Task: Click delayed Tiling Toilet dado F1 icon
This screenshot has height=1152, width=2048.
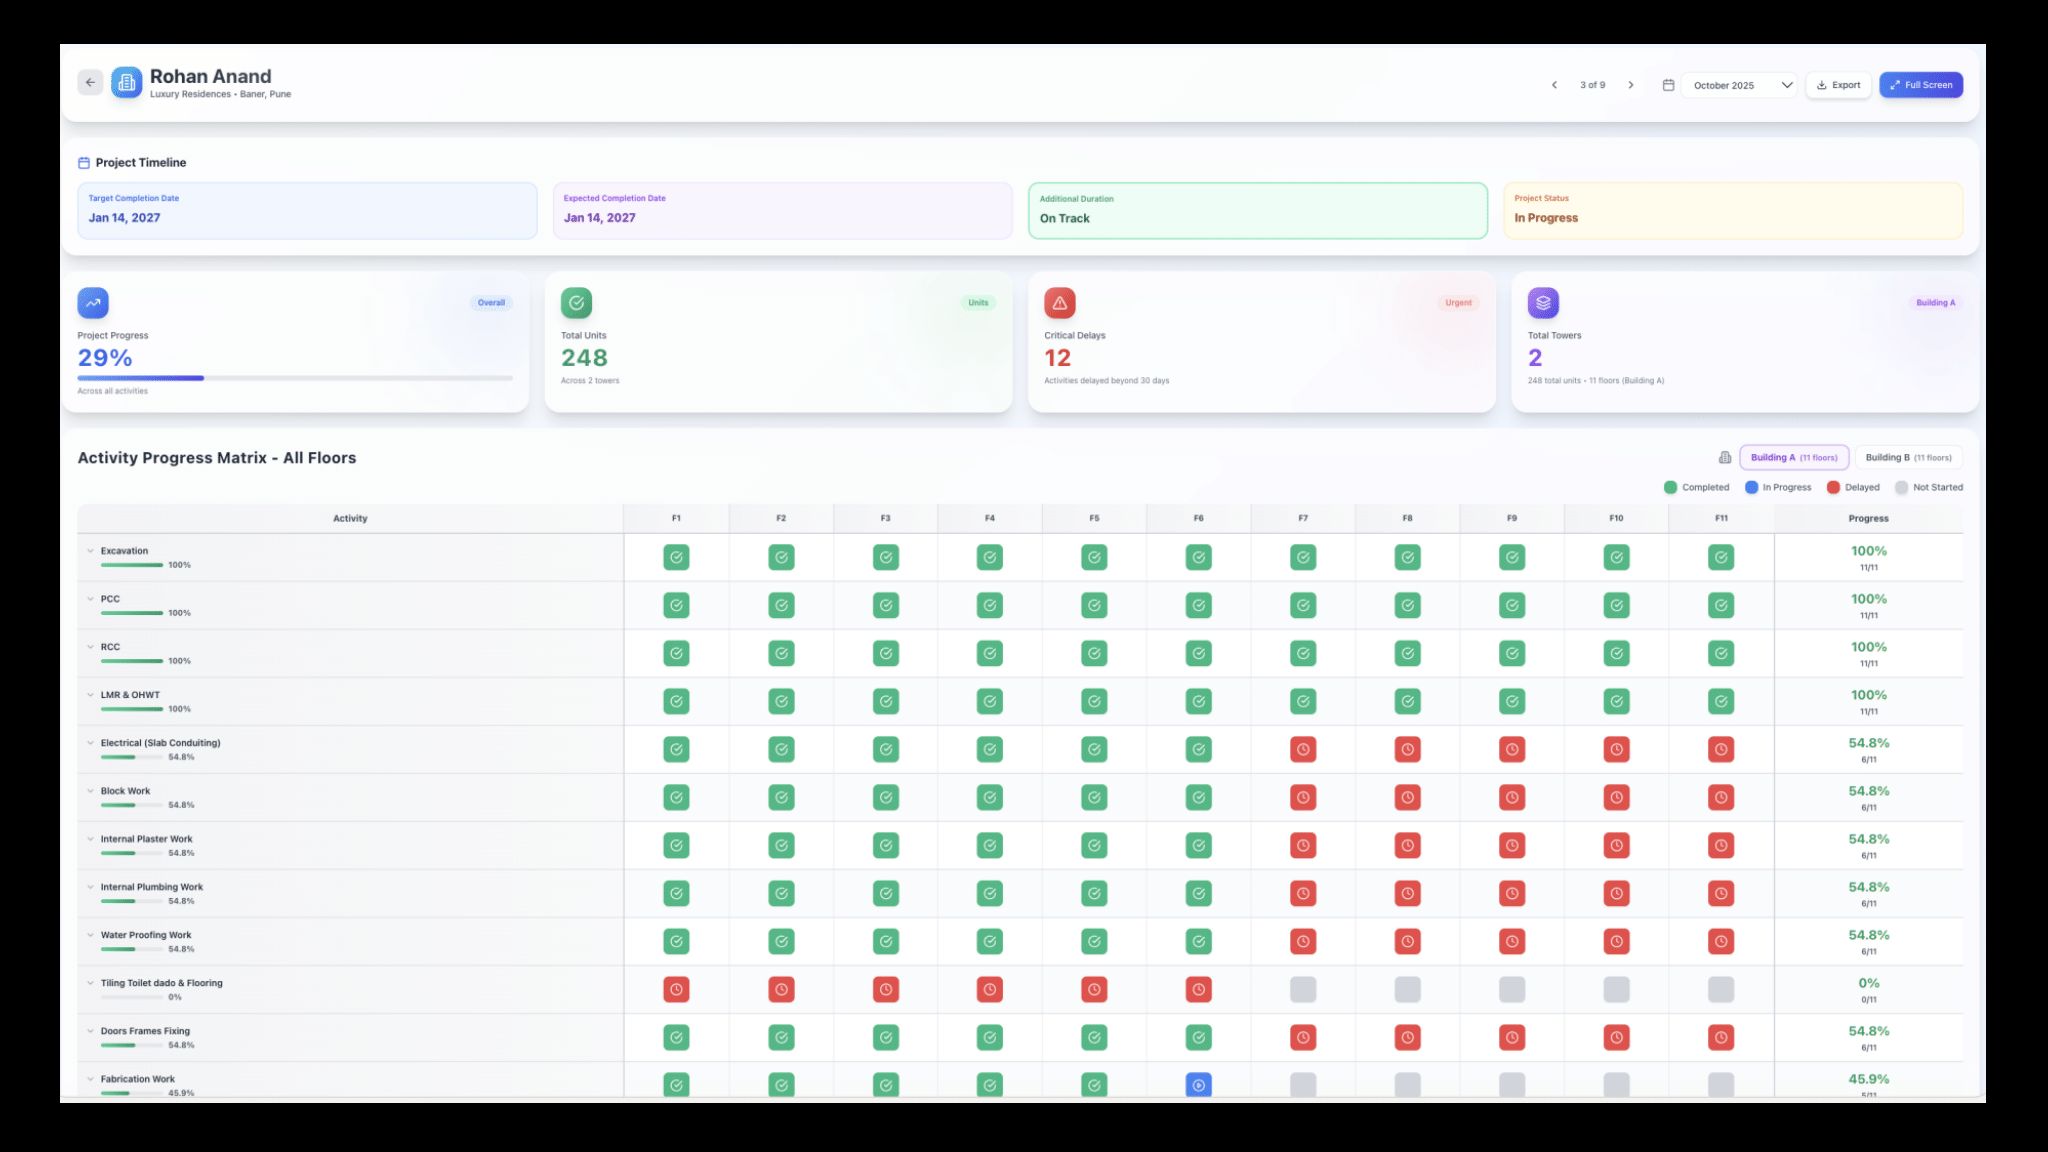Action: point(676,989)
